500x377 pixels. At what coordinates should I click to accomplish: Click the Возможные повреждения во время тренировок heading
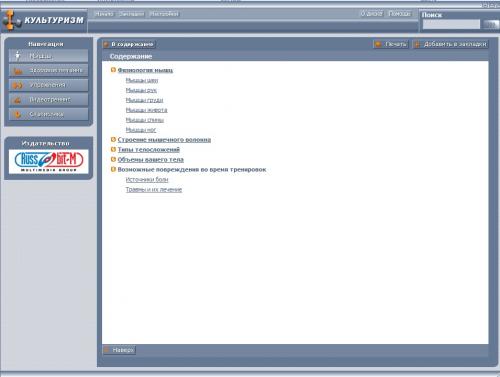(x=192, y=169)
